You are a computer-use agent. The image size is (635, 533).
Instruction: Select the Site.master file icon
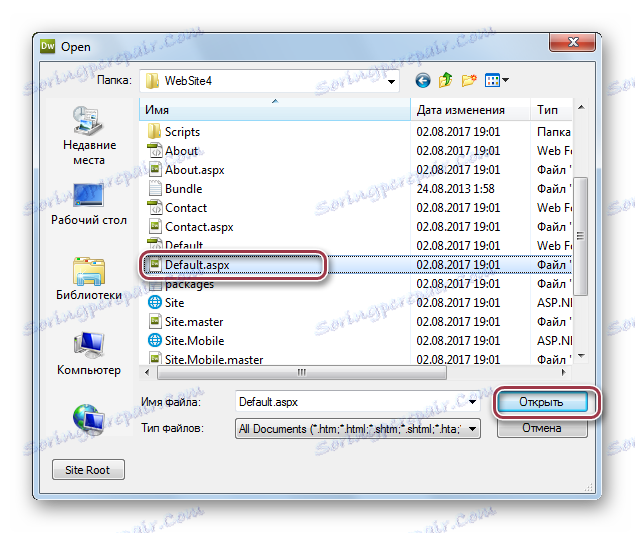tap(155, 322)
